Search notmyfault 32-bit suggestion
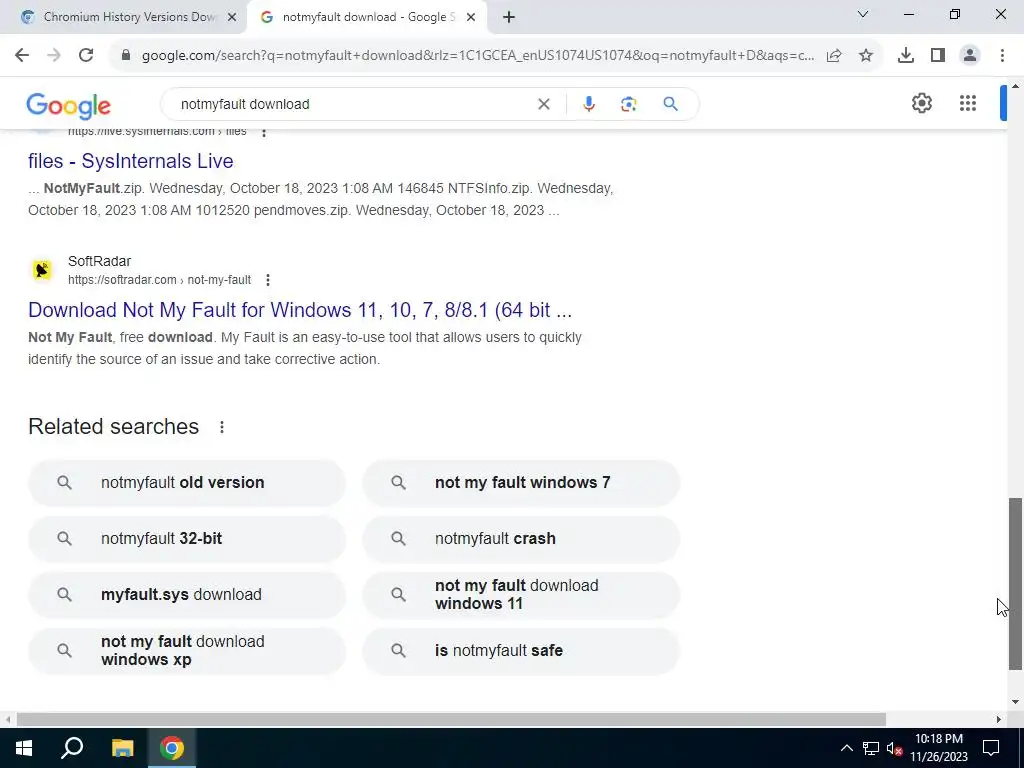The height and width of the screenshot is (768, 1024). pyautogui.click(x=187, y=539)
